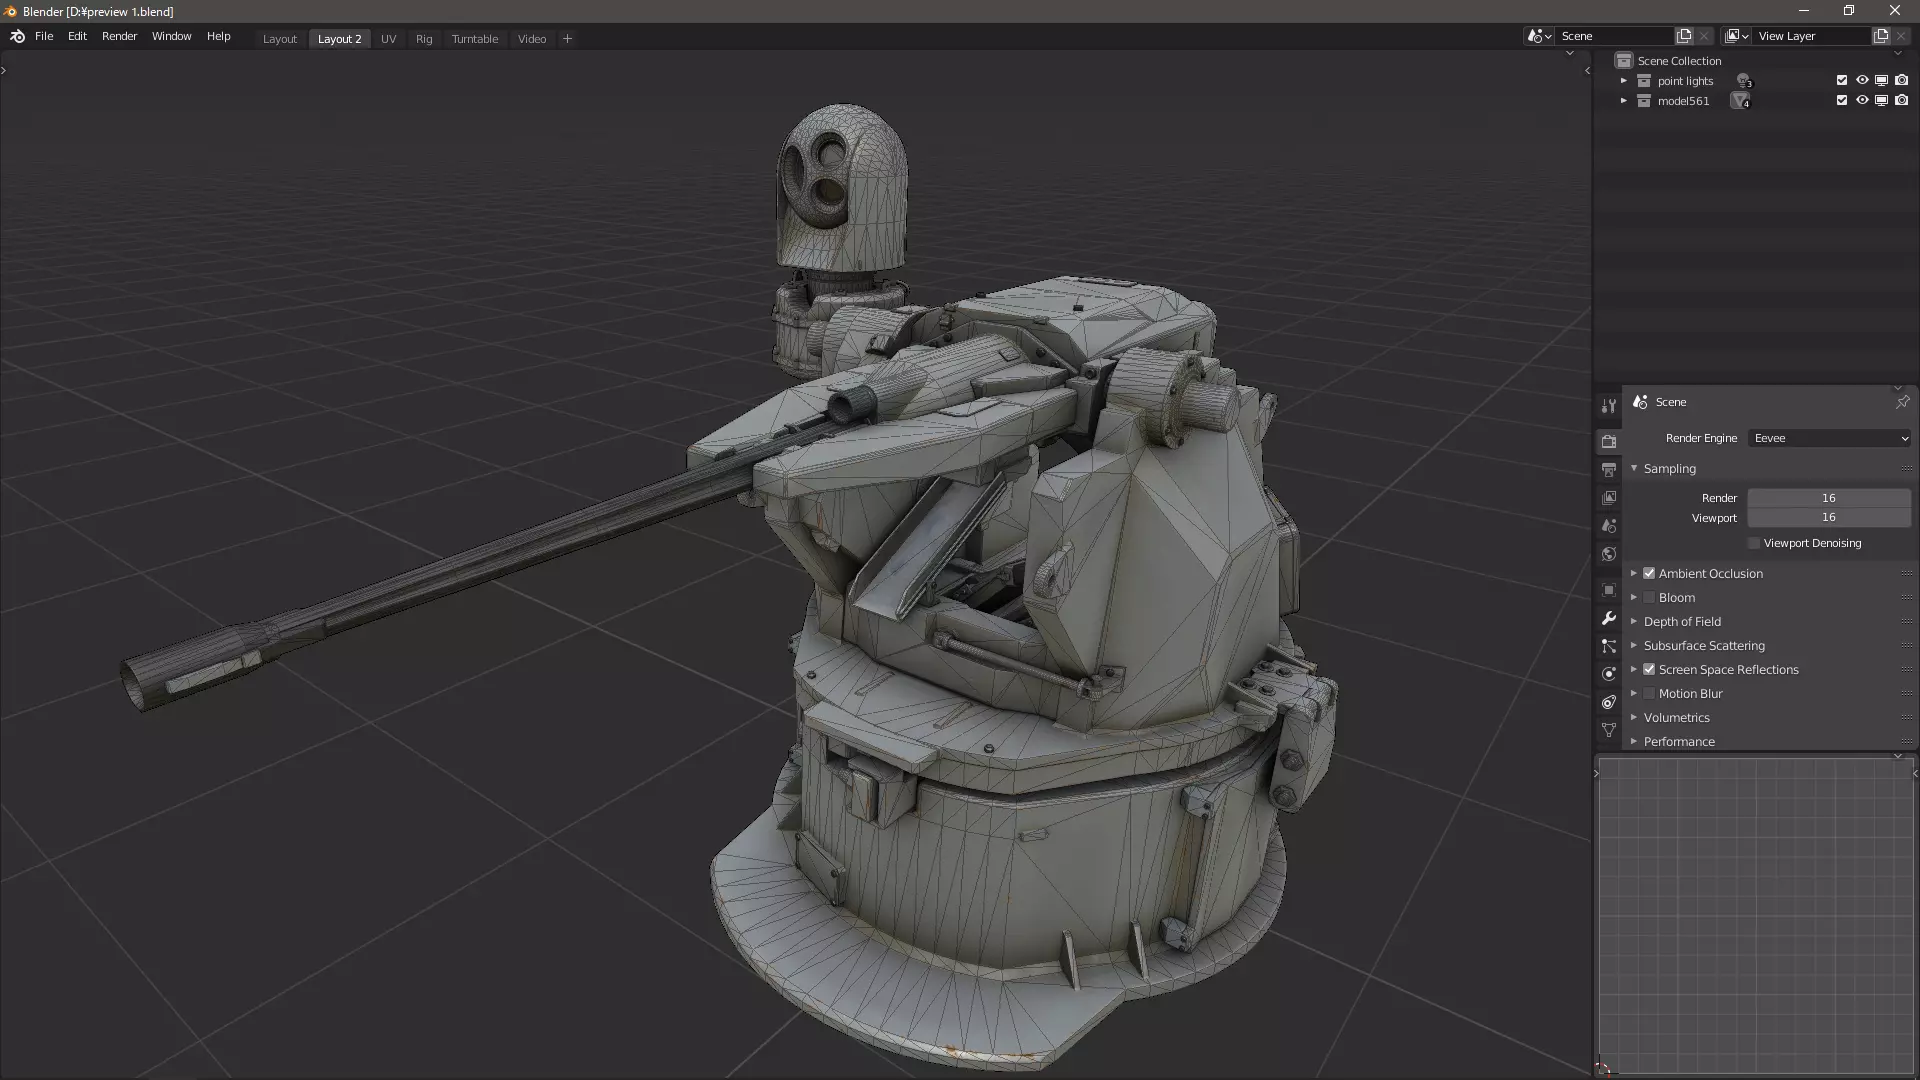Expand the point lights collection tree
This screenshot has width=1920, height=1080.
pos(1624,81)
